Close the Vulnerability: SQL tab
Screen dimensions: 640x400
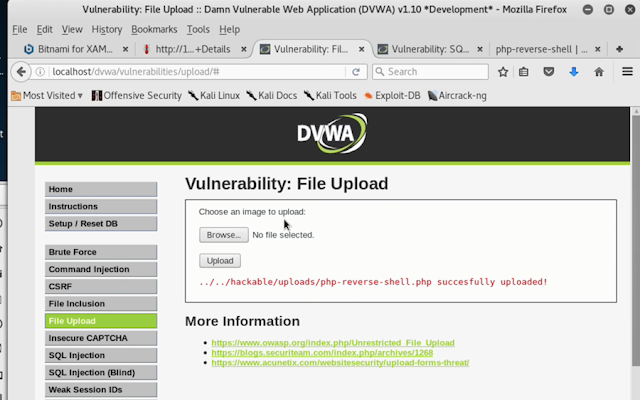pyautogui.click(x=480, y=49)
